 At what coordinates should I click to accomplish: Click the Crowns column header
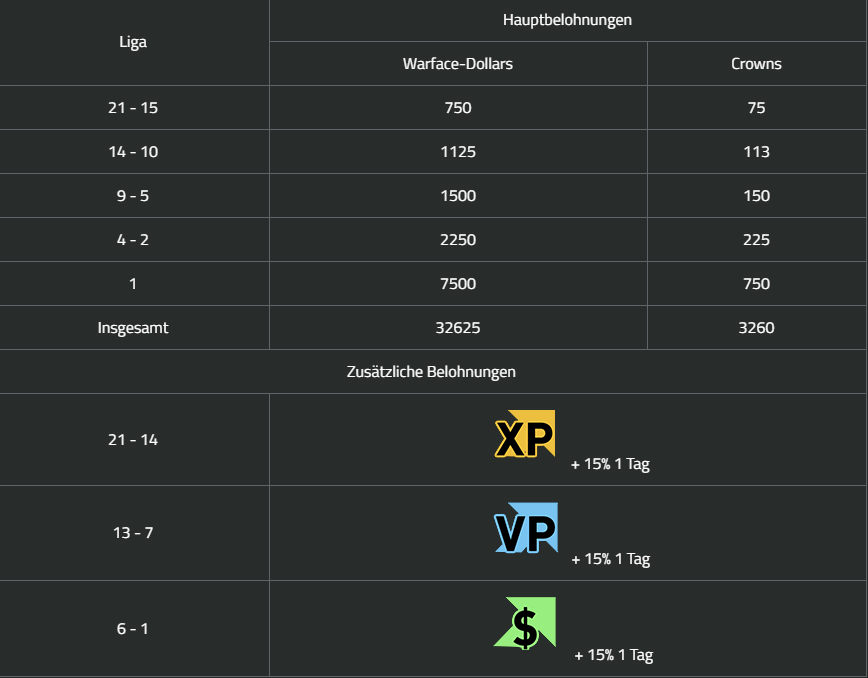756,64
